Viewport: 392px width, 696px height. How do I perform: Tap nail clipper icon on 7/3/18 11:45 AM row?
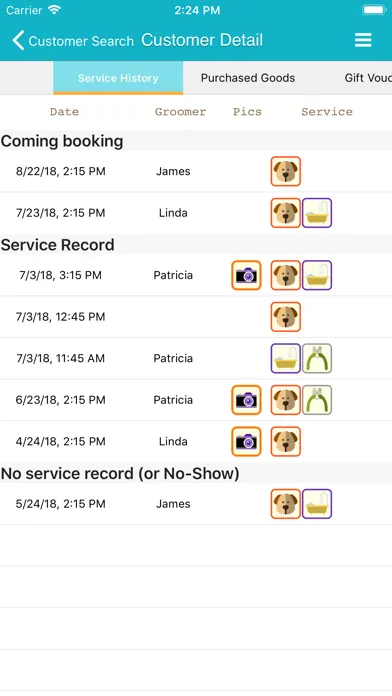click(317, 358)
